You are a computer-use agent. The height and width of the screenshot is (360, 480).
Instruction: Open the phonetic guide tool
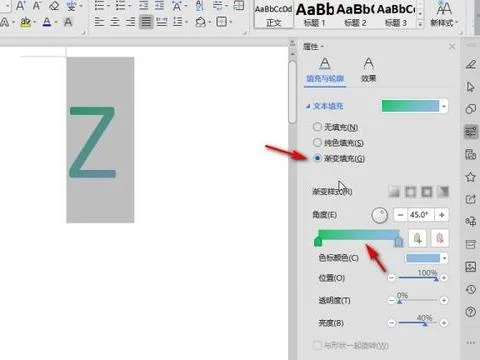(x=71, y=5)
